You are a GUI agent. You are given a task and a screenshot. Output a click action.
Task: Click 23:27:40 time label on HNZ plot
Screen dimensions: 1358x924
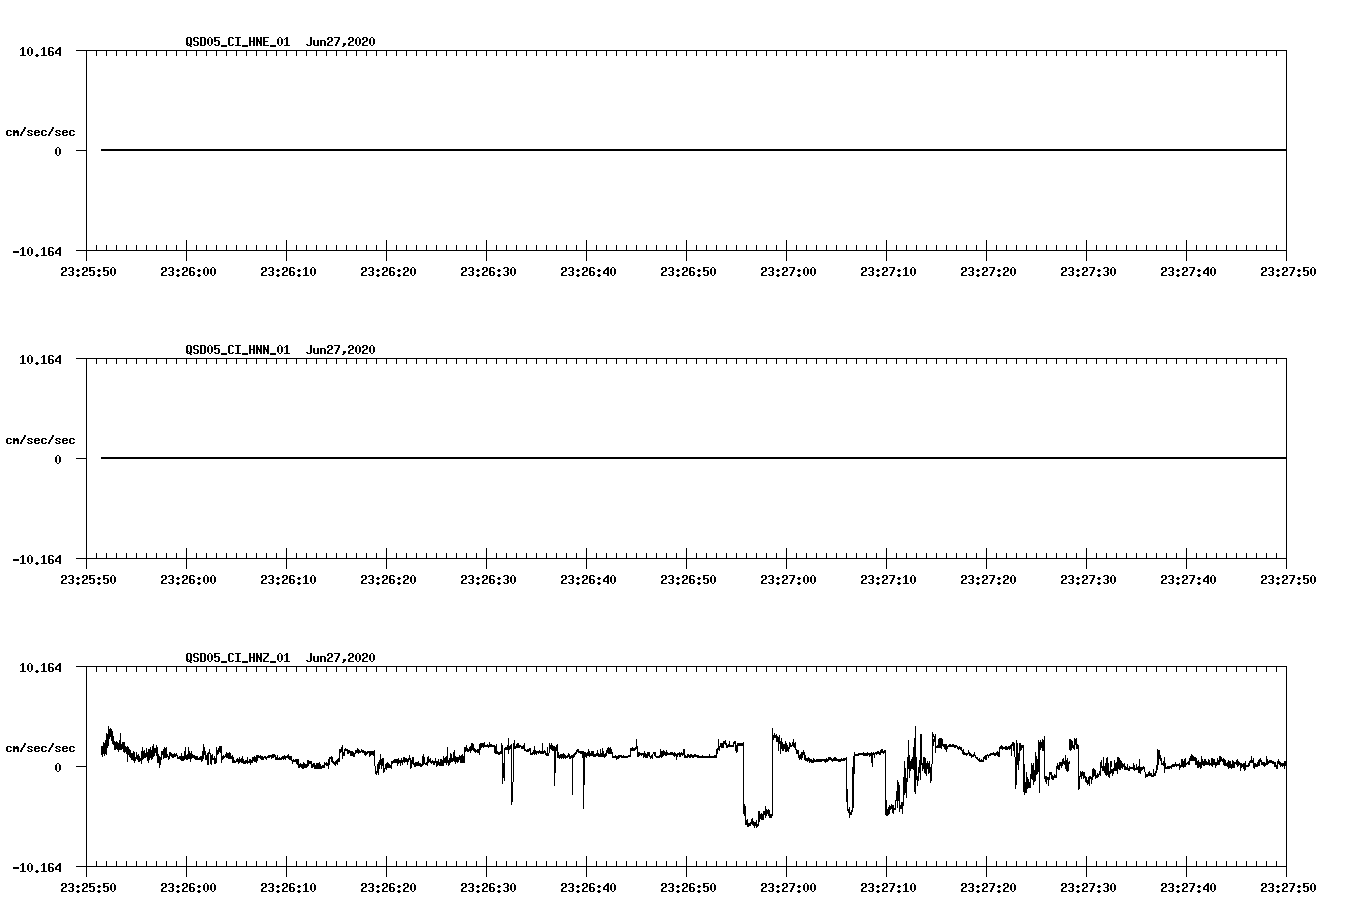coord(1187,887)
